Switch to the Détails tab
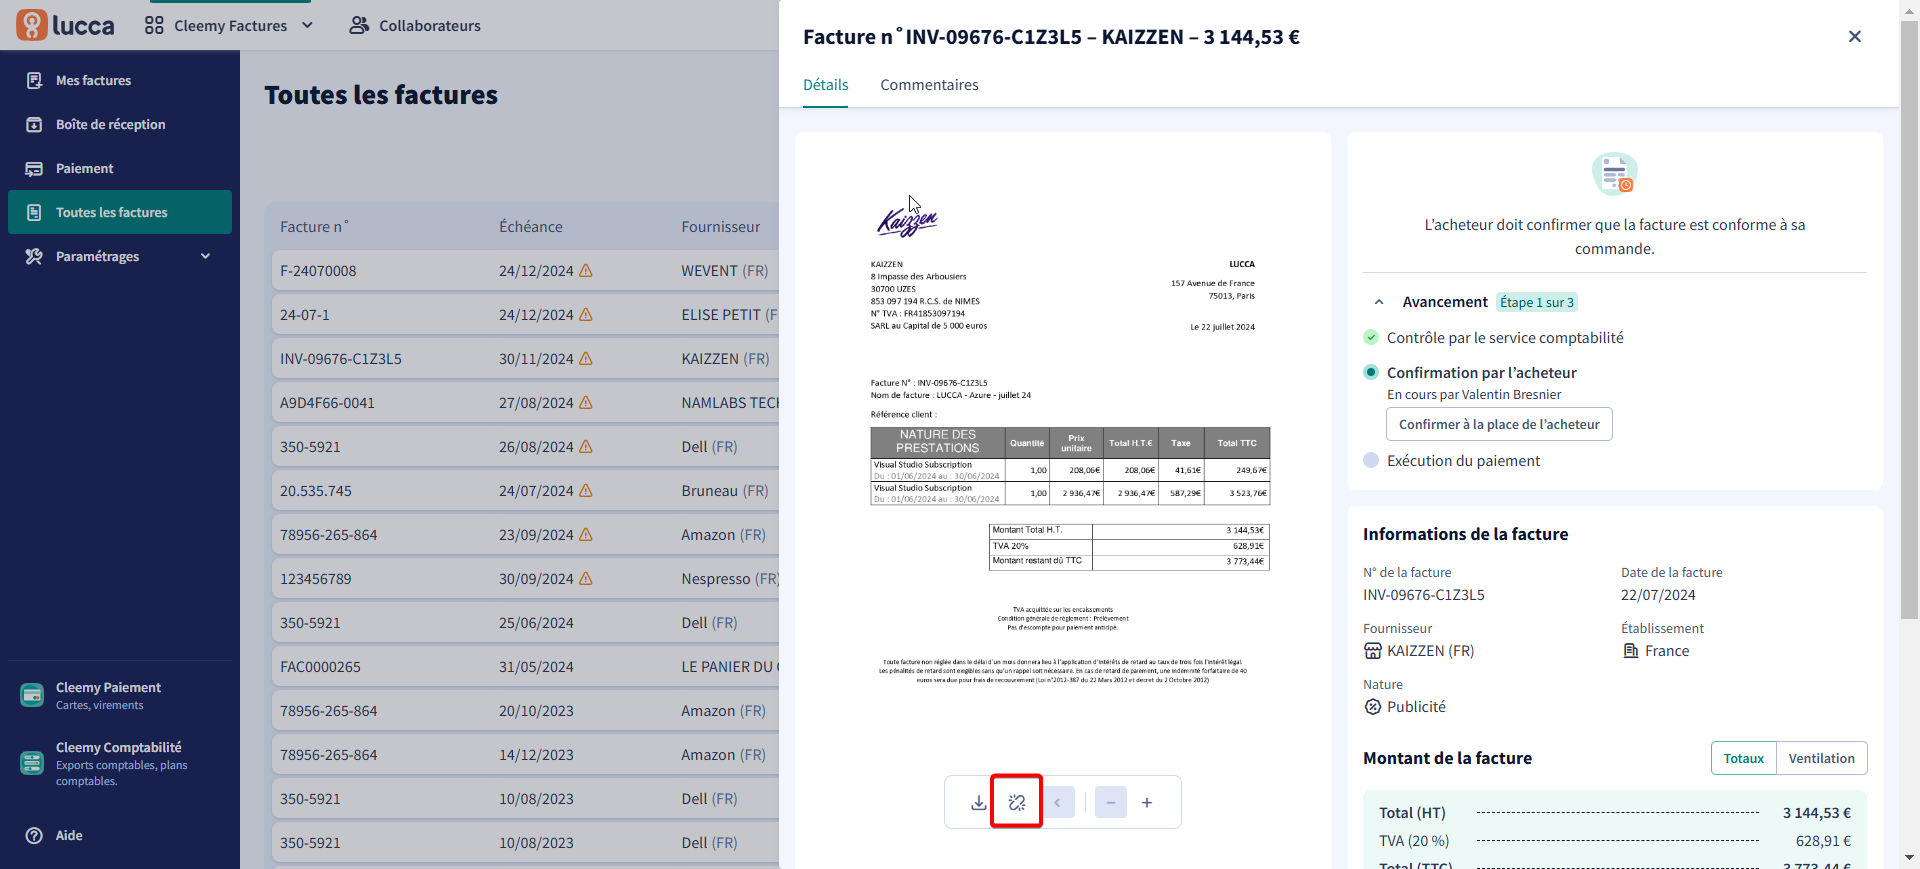Image resolution: width=1920 pixels, height=869 pixels. (826, 85)
